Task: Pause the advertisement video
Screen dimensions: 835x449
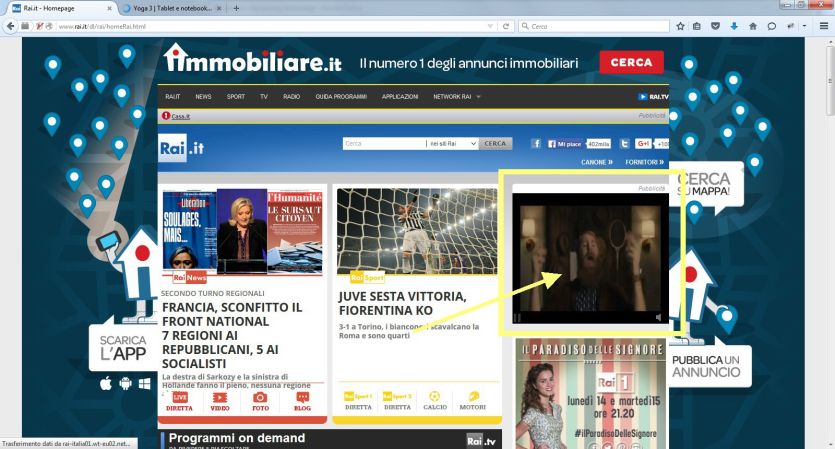Action: pos(517,318)
